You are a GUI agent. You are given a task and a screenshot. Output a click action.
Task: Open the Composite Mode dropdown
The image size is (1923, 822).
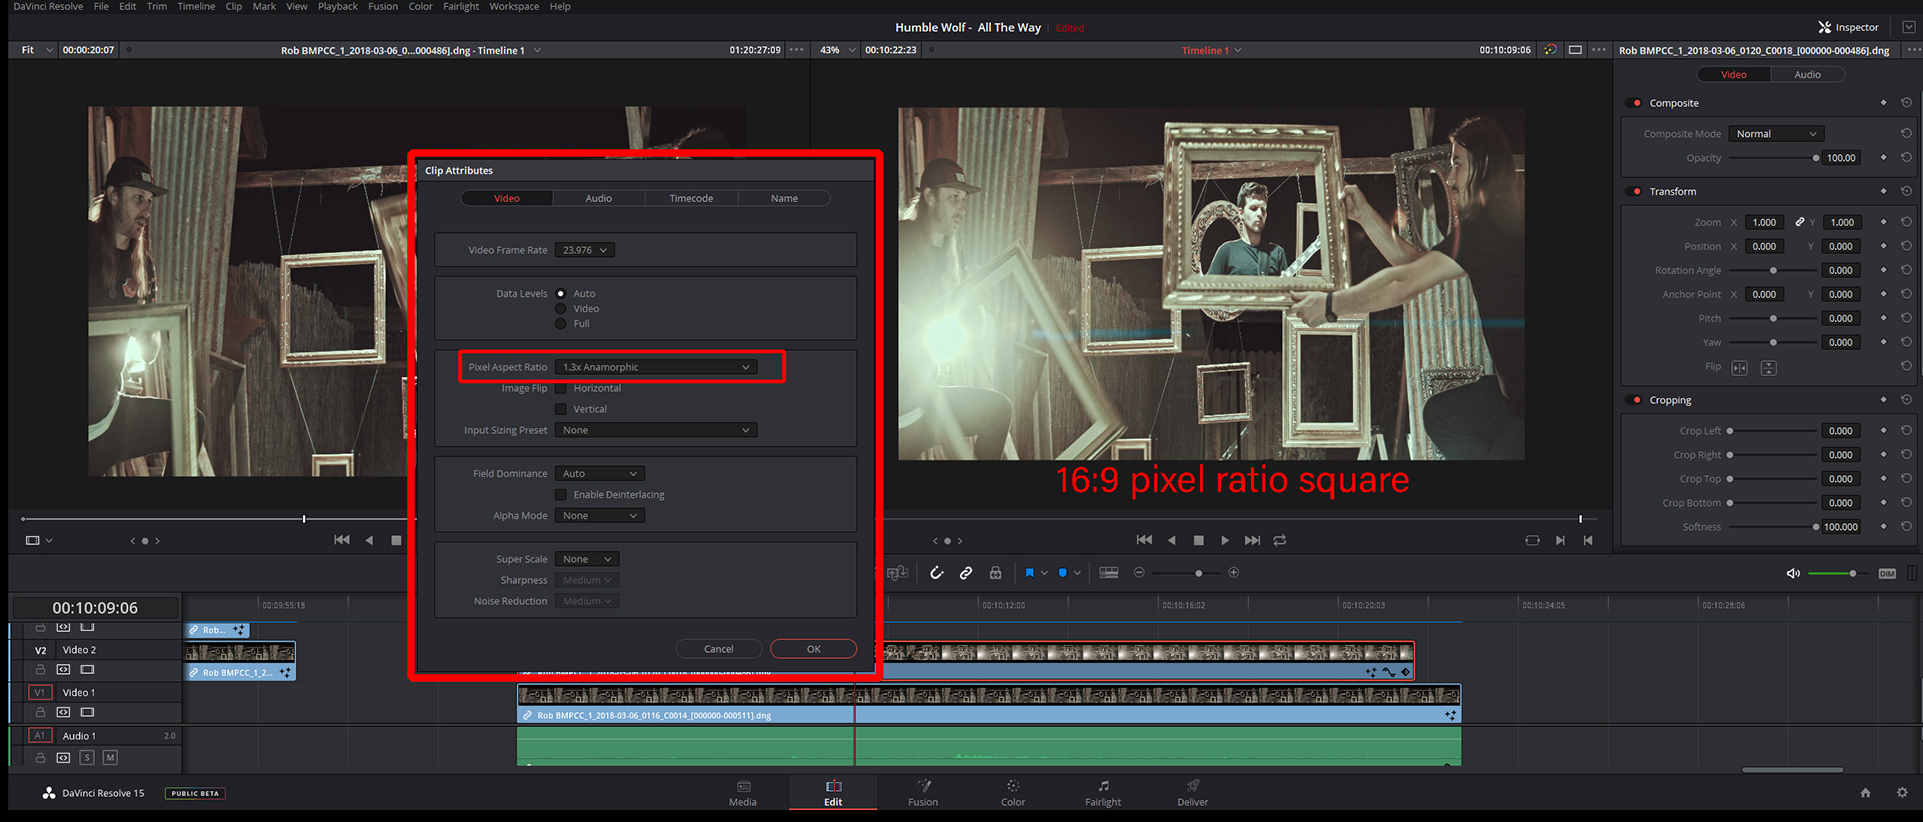1776,134
